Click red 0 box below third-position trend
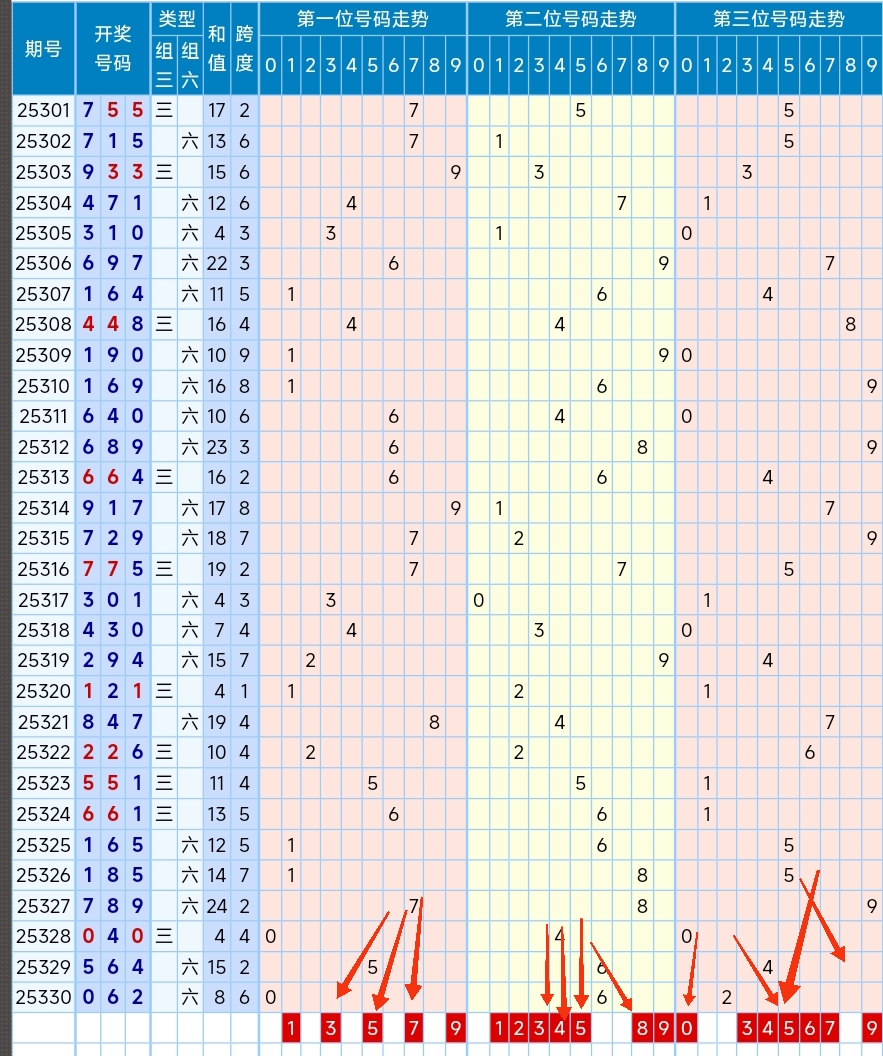Viewport: 883px width, 1056px height. click(686, 1028)
